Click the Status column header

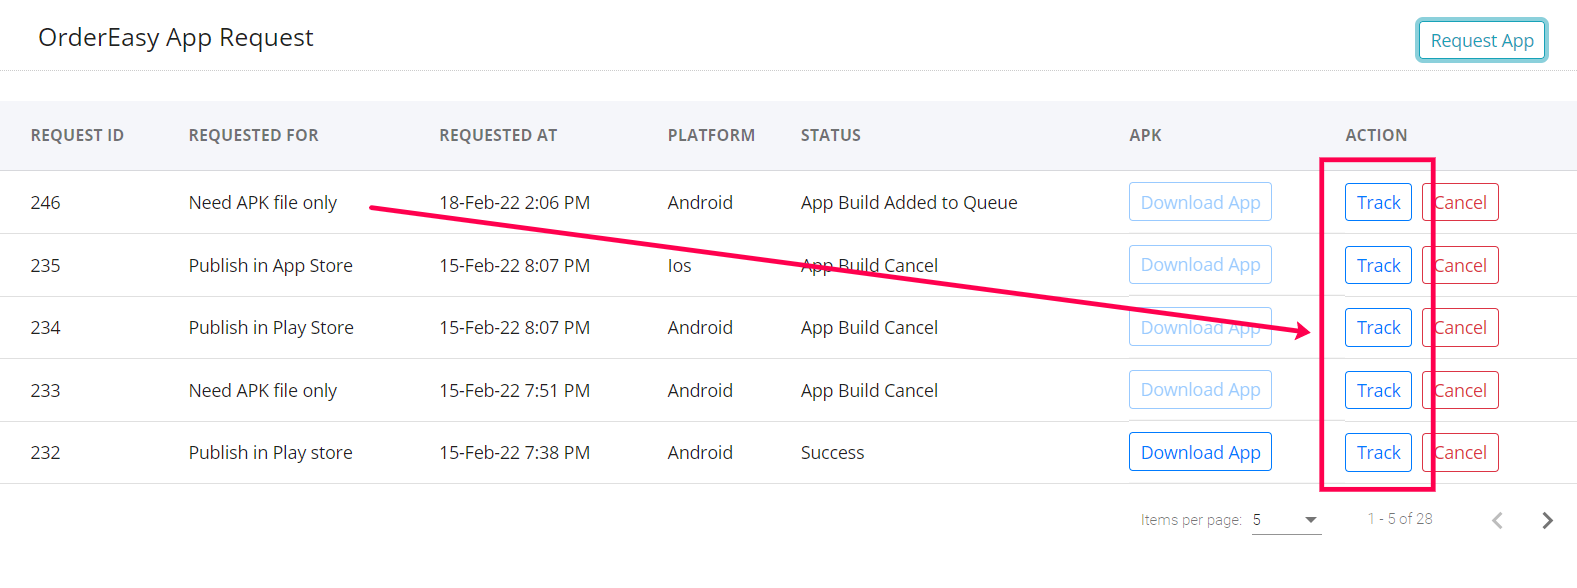(x=830, y=135)
